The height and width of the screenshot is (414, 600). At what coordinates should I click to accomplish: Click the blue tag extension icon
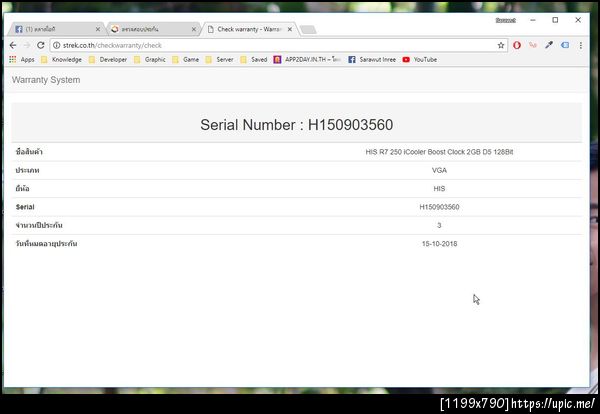pos(565,45)
